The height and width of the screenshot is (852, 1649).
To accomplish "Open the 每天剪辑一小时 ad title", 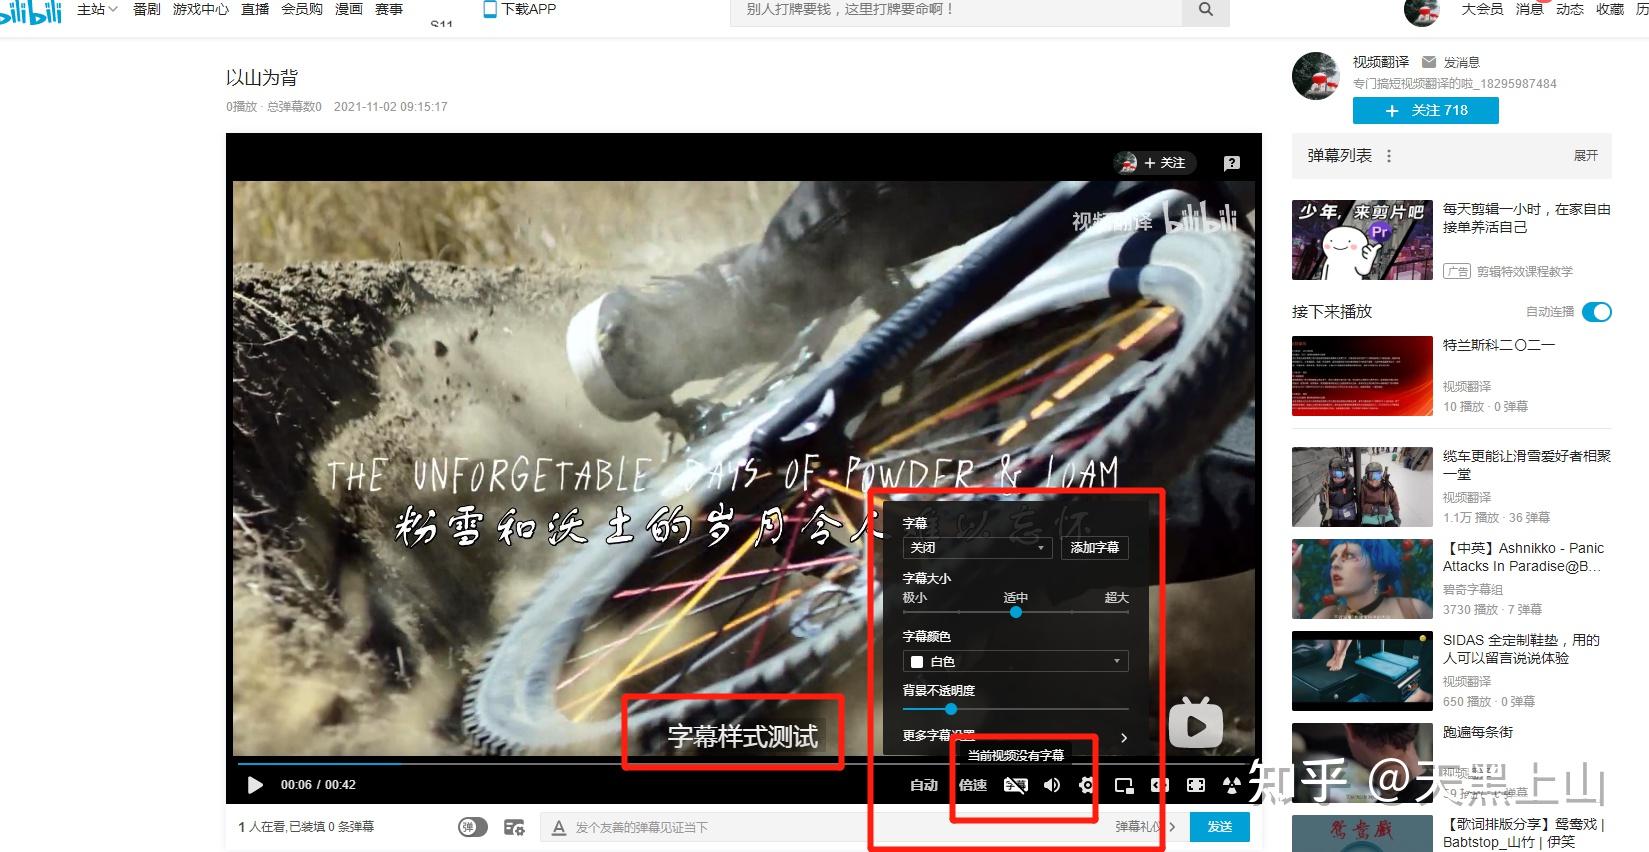I will click(1527, 218).
